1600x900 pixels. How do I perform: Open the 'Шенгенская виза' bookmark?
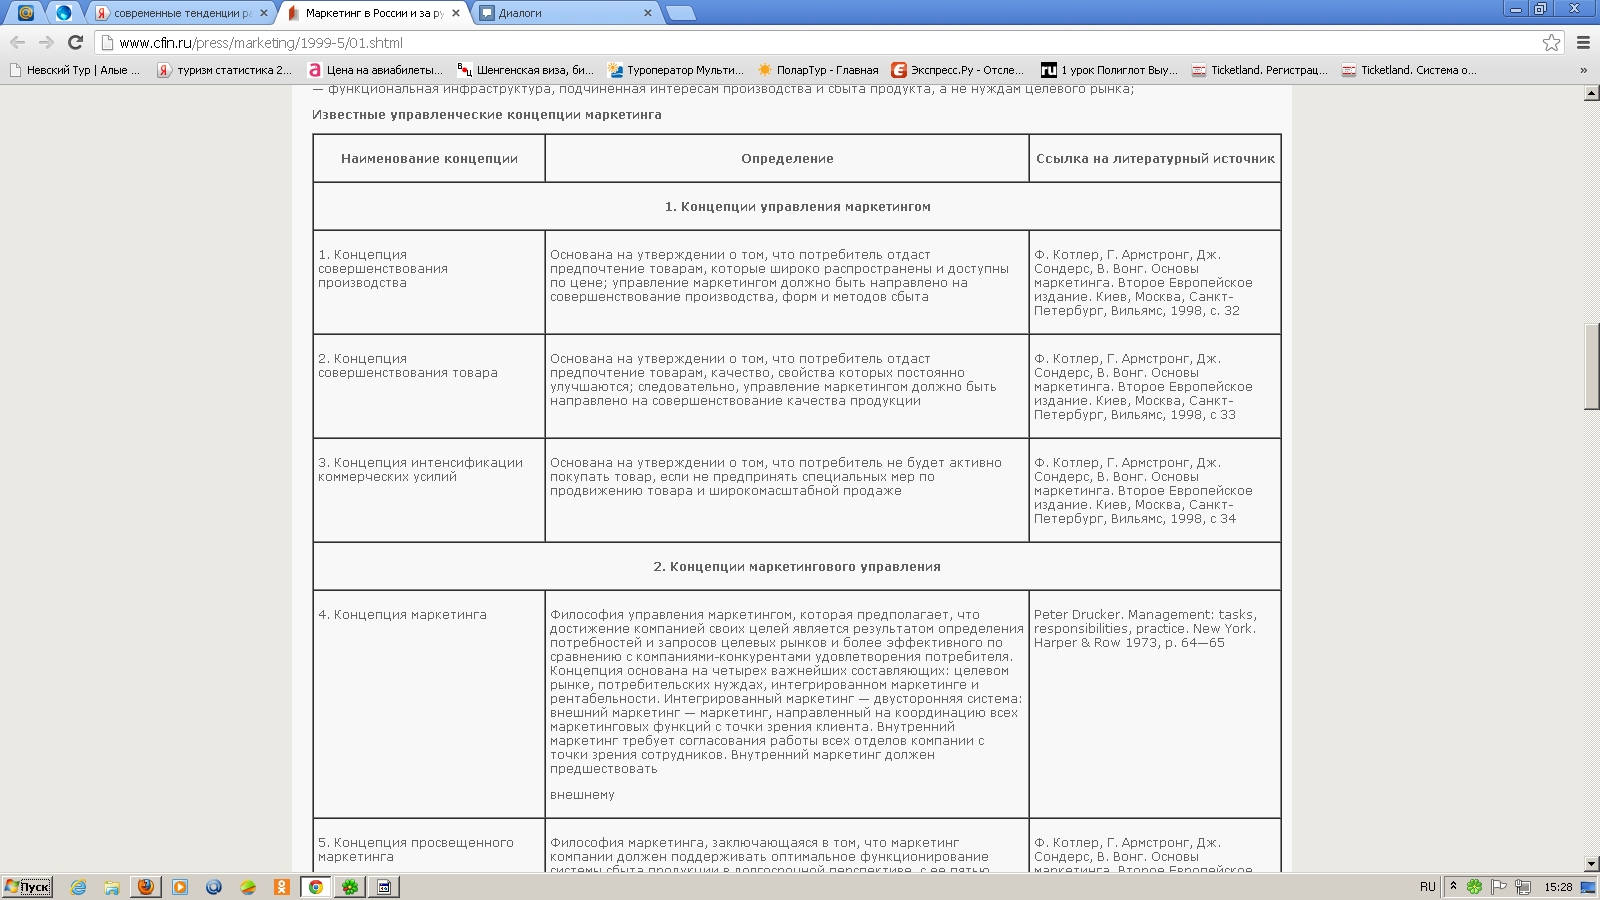pyautogui.click(x=525, y=70)
